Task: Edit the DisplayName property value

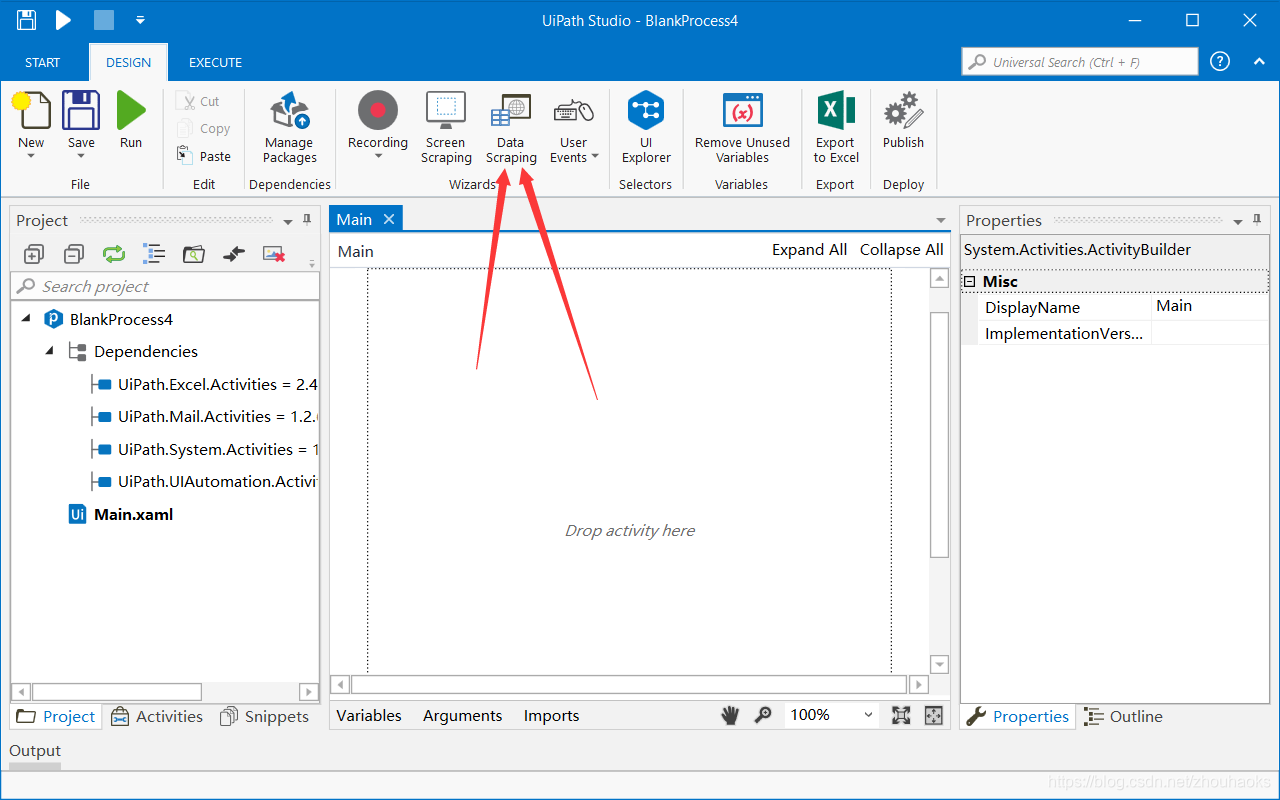Action: click(x=1210, y=307)
